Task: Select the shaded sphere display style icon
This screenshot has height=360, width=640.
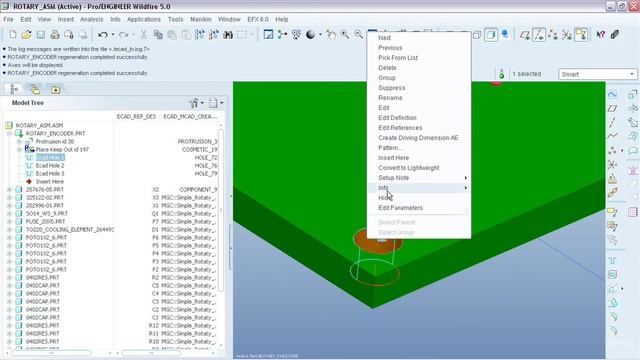Action: pos(311,35)
